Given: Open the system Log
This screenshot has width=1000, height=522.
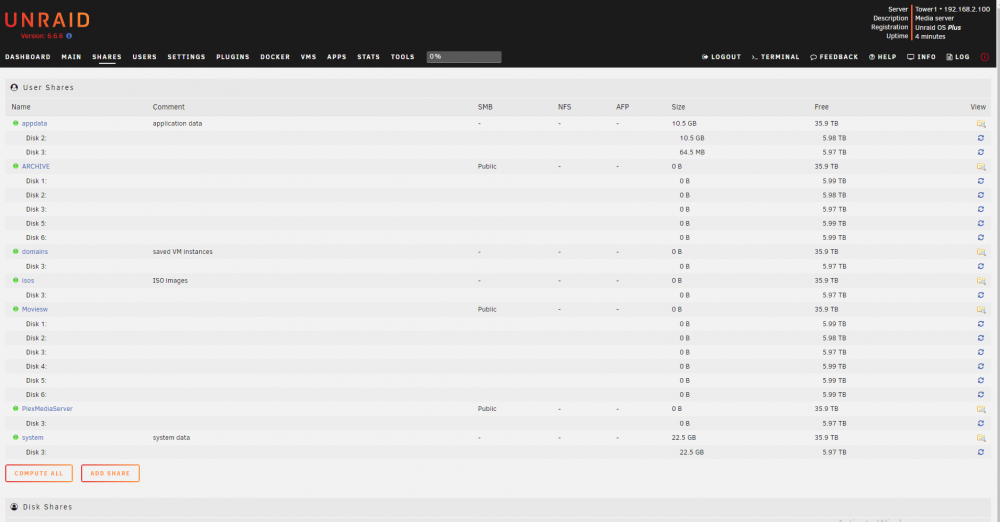Looking at the screenshot, I should pos(958,57).
